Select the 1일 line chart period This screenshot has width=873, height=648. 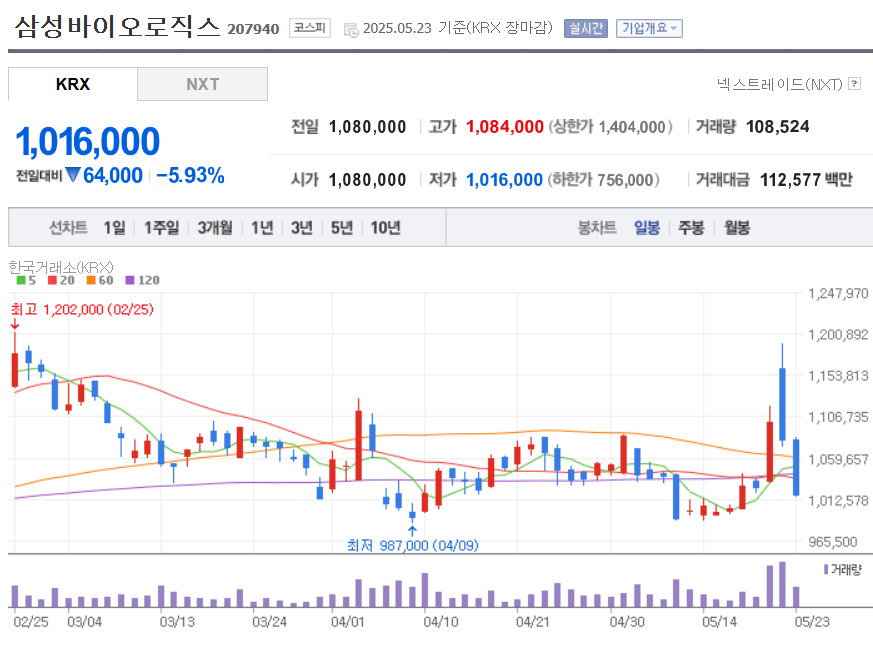pyautogui.click(x=115, y=227)
